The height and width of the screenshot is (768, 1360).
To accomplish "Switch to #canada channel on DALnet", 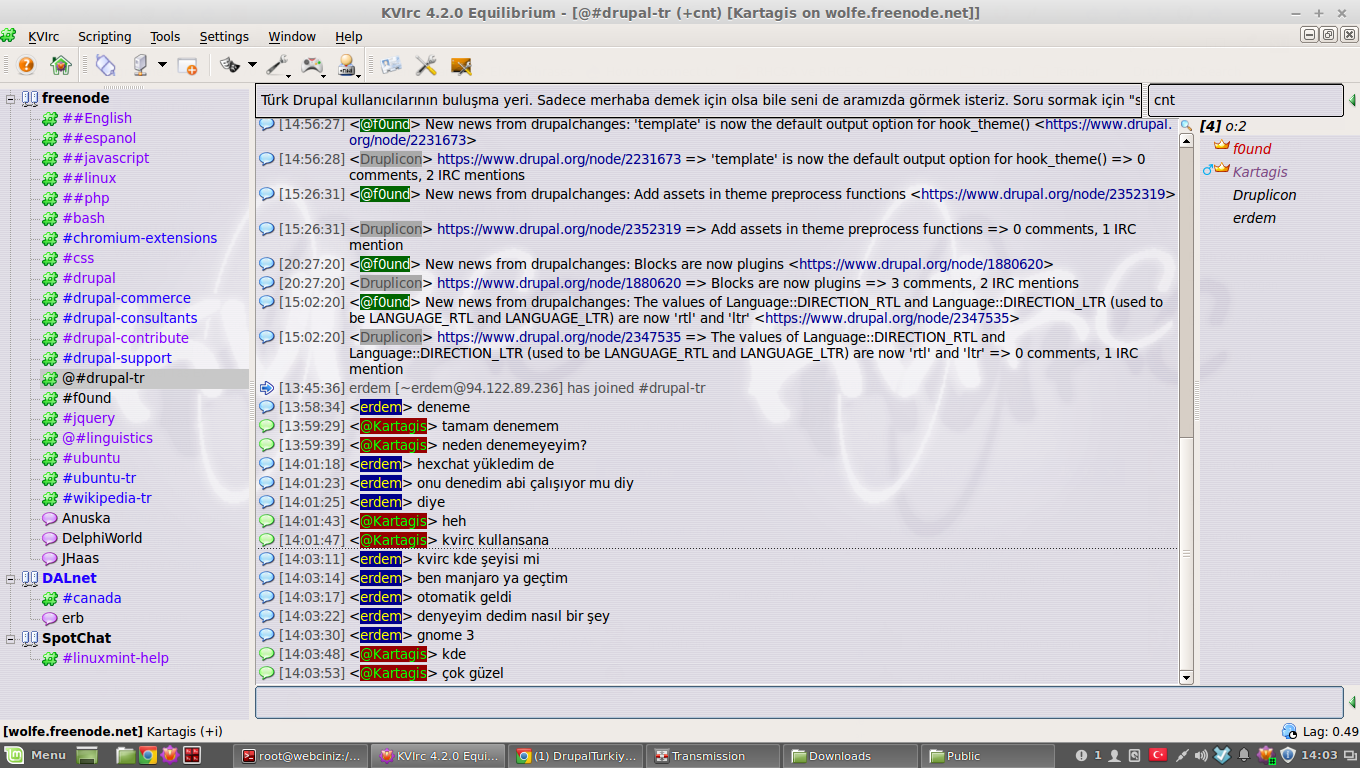I will click(x=91, y=598).
